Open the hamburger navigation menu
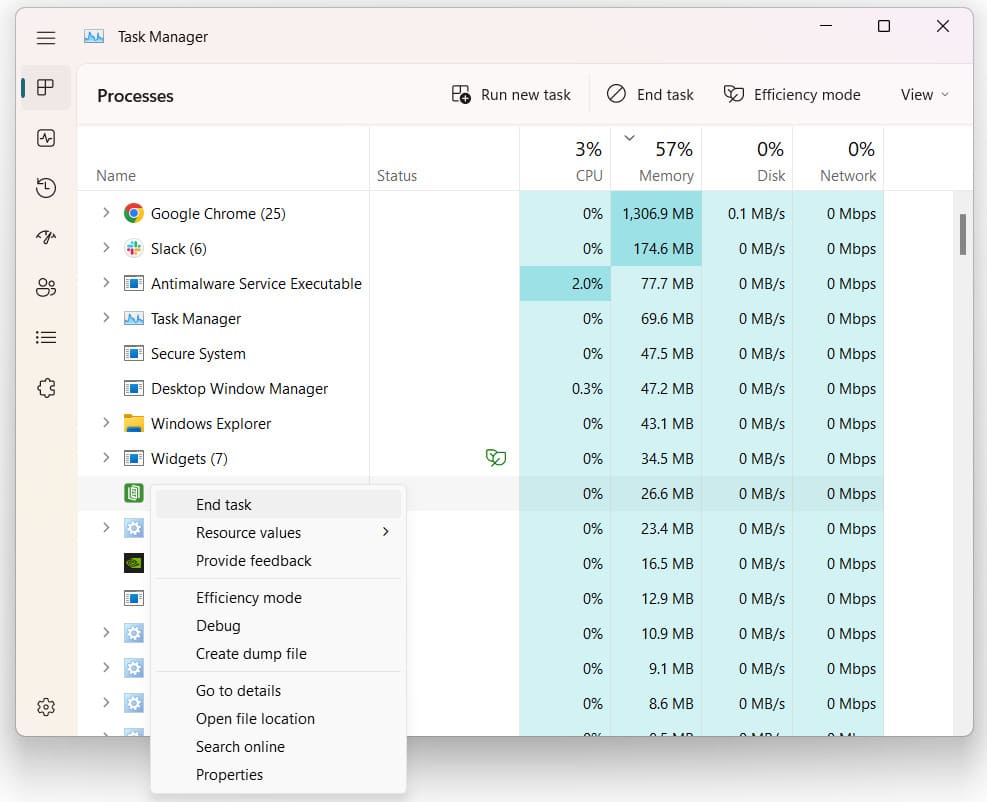987x802 pixels. click(45, 38)
